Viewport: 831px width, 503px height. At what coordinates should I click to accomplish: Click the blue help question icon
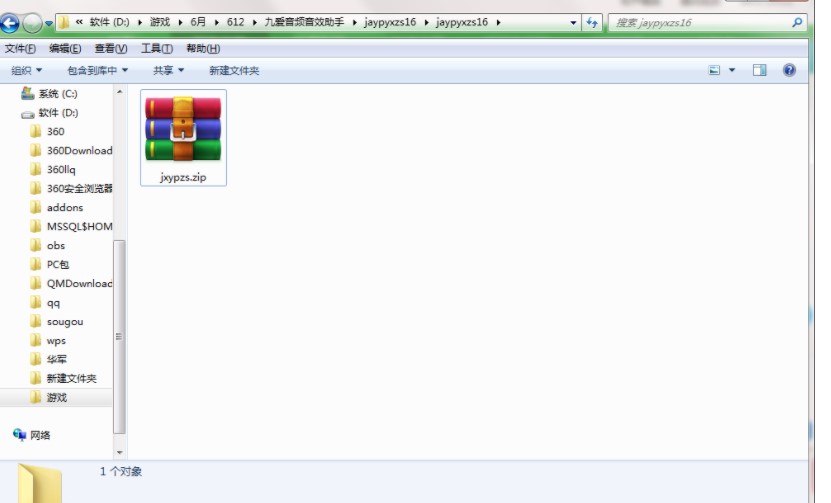pos(789,70)
